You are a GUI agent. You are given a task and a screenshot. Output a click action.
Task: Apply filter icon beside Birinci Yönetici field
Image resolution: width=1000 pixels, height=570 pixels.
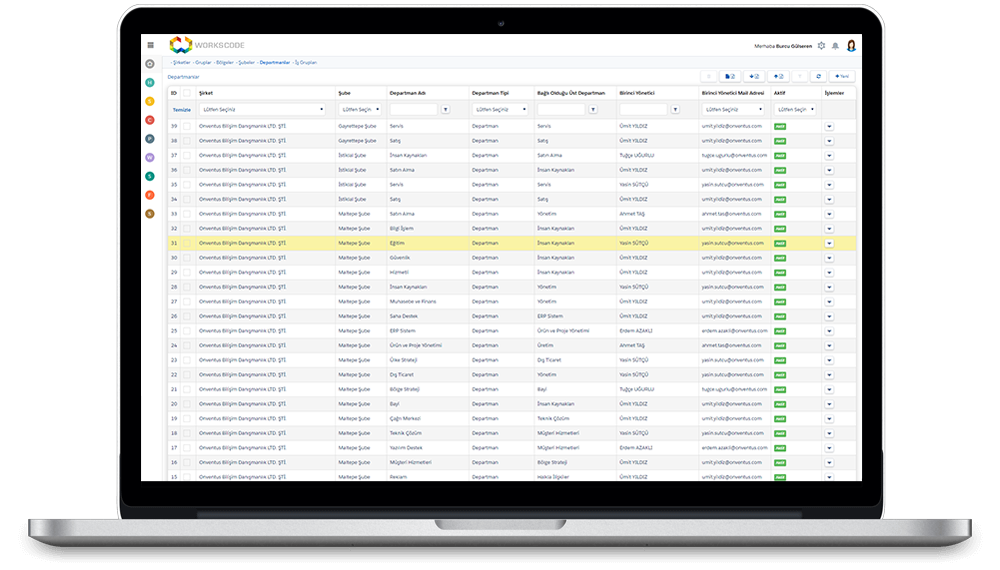675,110
